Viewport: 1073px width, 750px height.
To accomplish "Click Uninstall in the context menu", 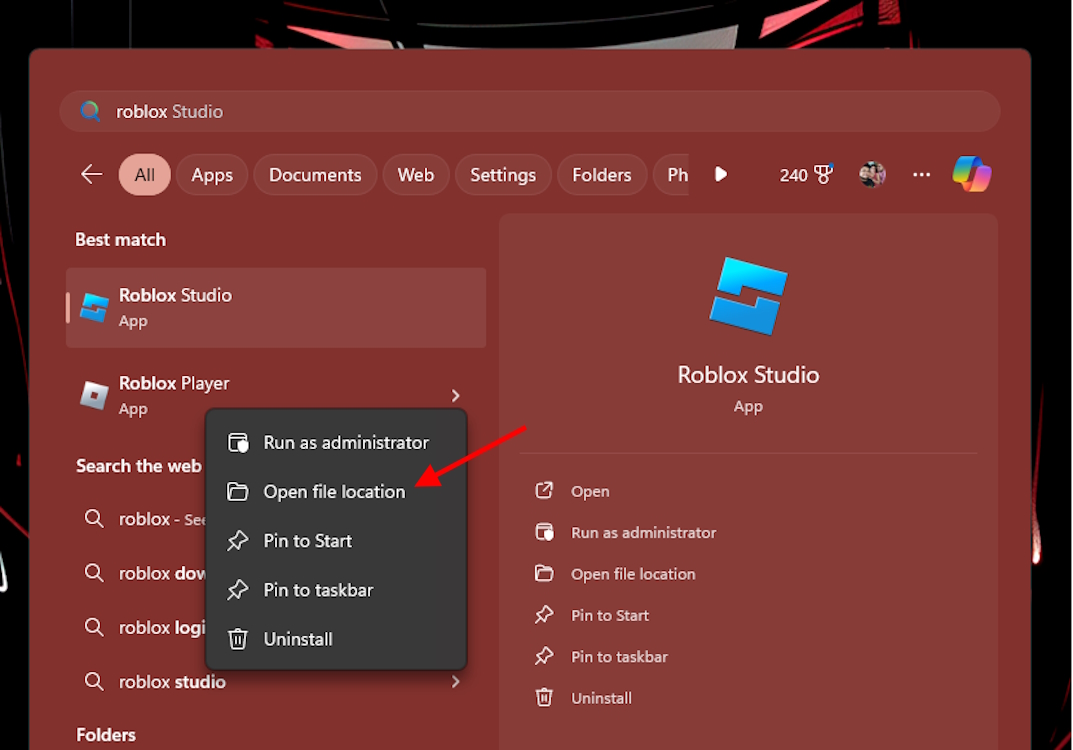I will (298, 639).
